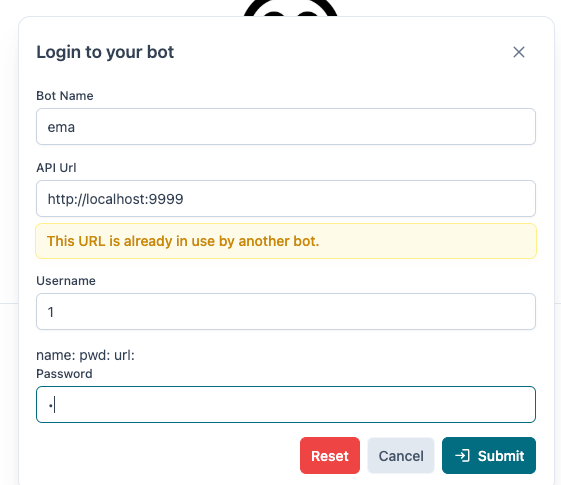Place cursor after localhost:9999 text
Viewport: 561px width, 485px height.
click(x=185, y=199)
